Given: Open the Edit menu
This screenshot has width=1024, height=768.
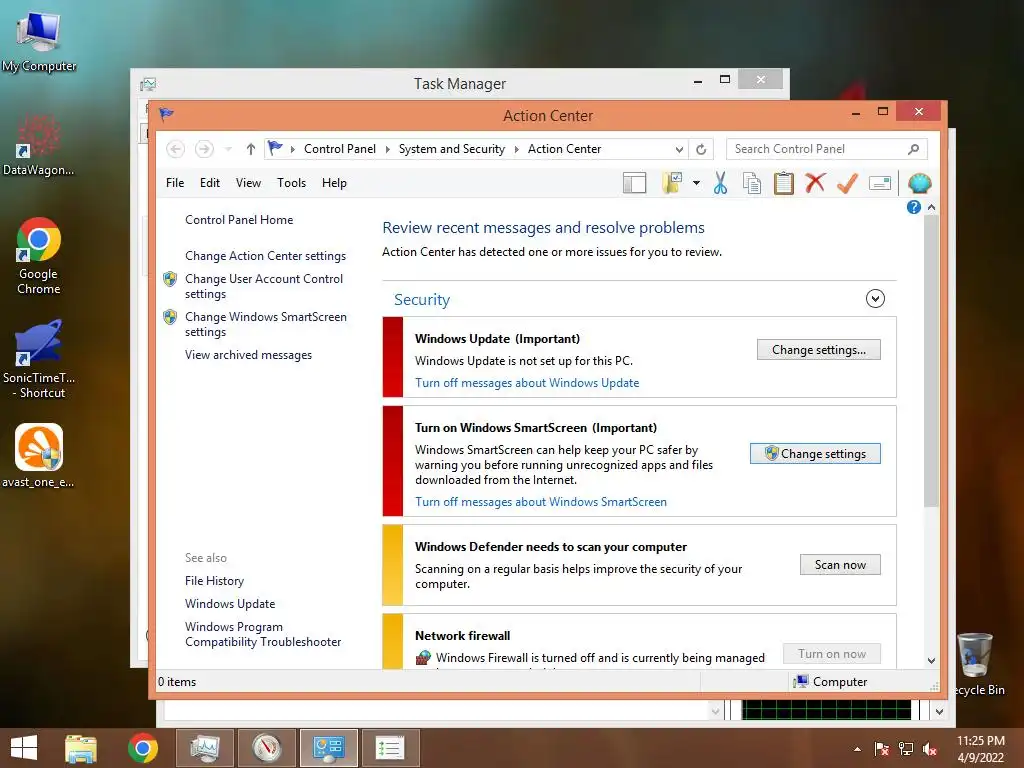Looking at the screenshot, I should tap(210, 183).
